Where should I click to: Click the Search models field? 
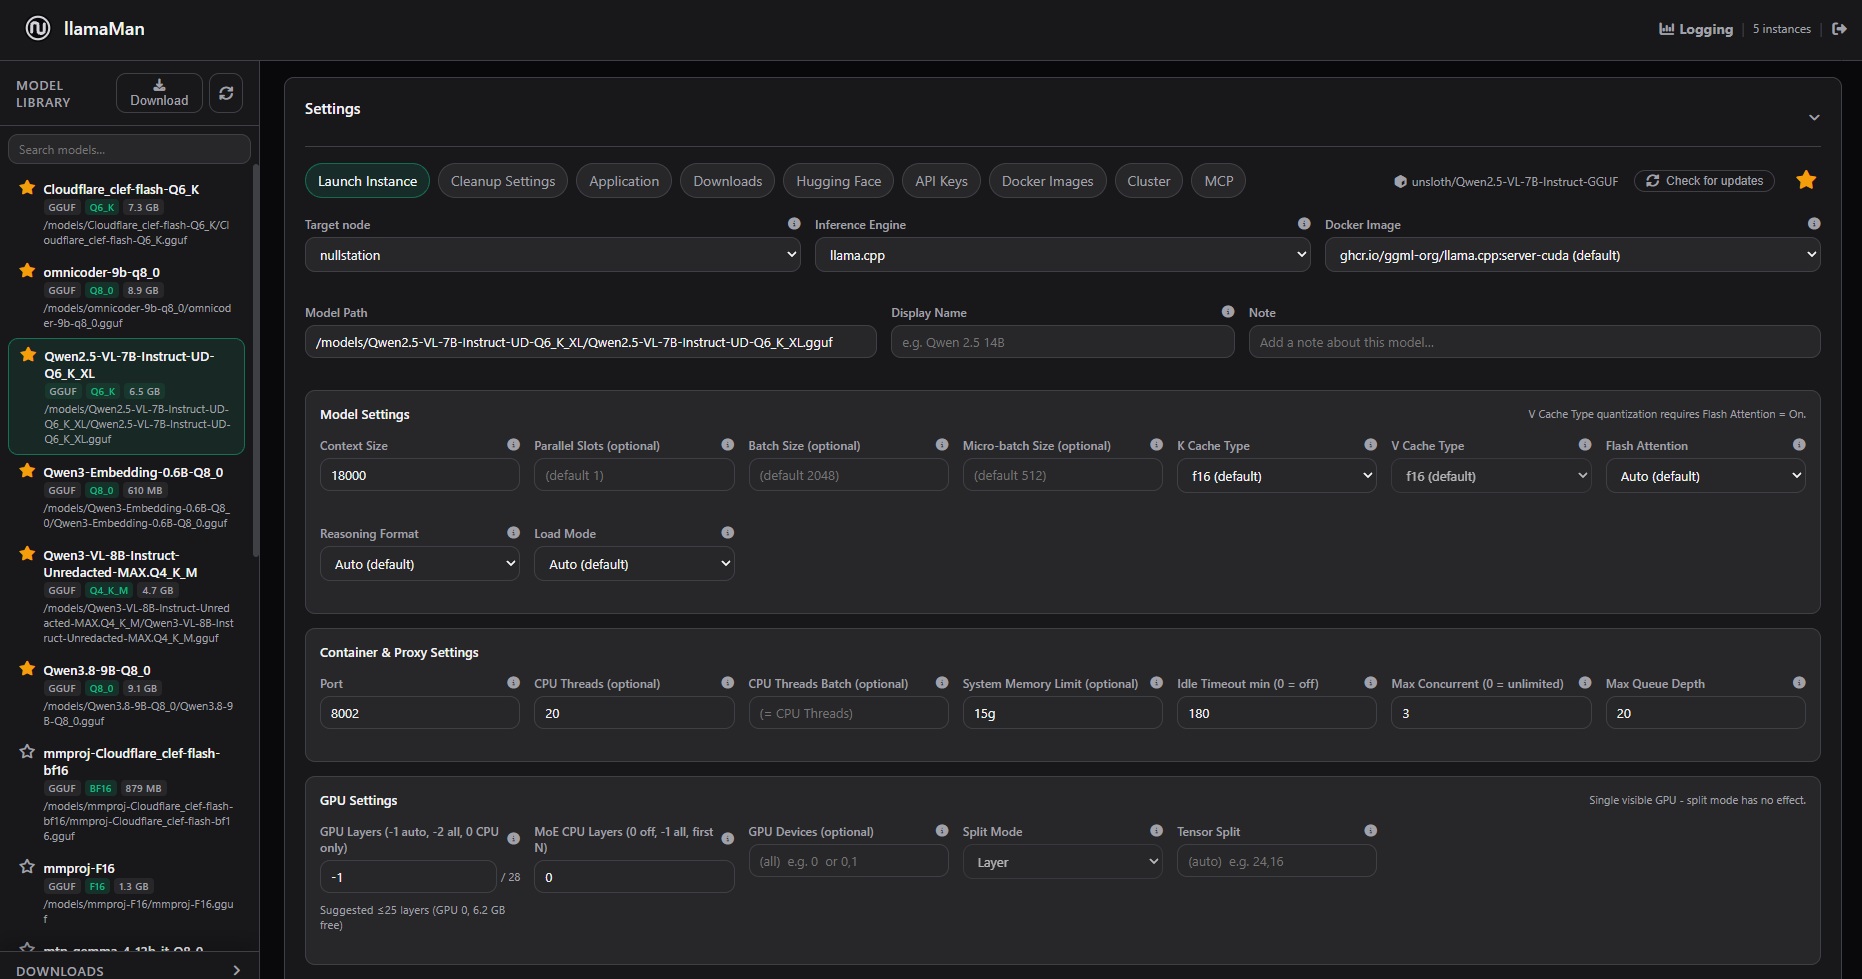pyautogui.click(x=129, y=149)
